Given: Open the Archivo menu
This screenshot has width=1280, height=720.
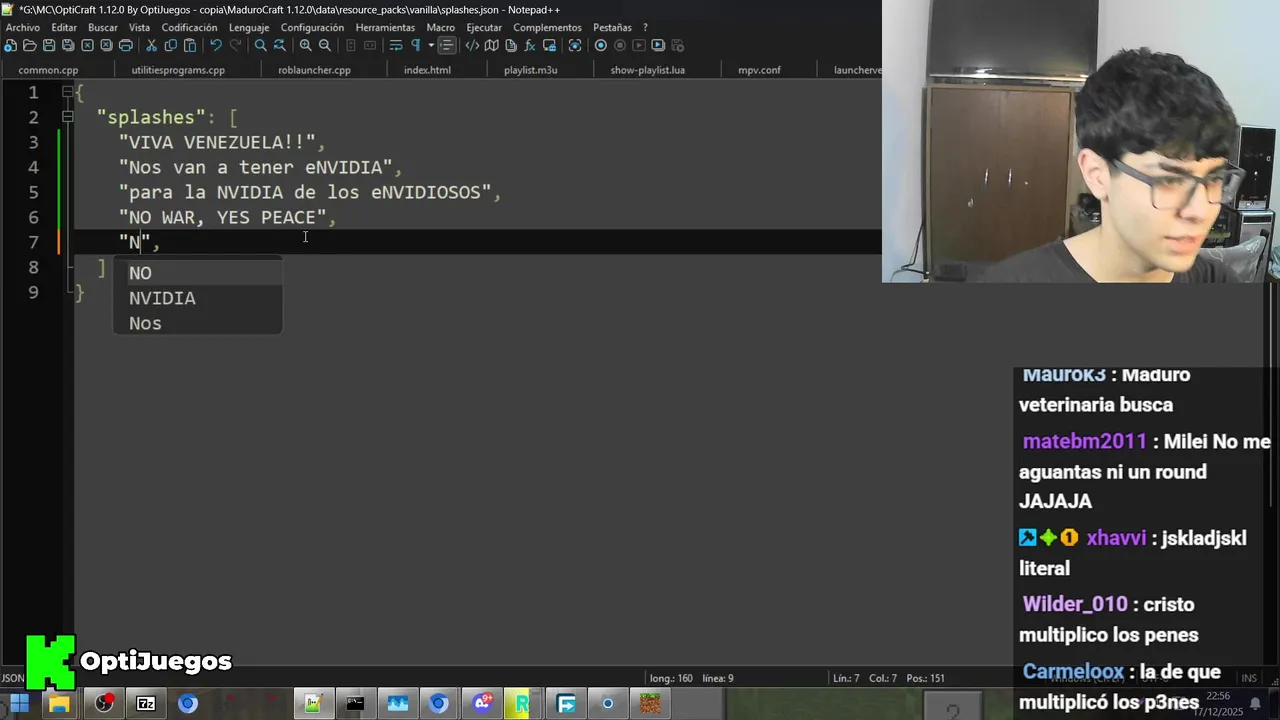Looking at the screenshot, I should tap(23, 27).
